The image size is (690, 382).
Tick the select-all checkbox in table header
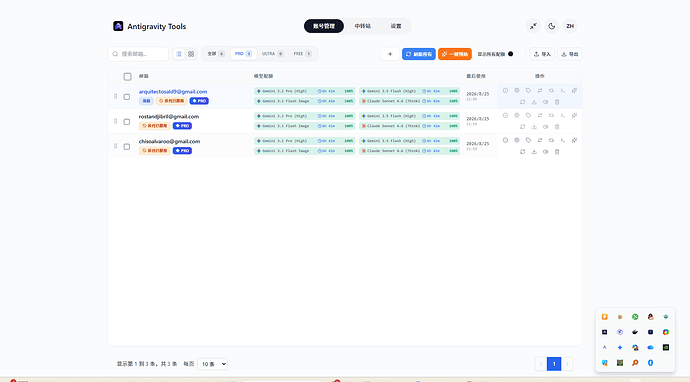point(127,77)
